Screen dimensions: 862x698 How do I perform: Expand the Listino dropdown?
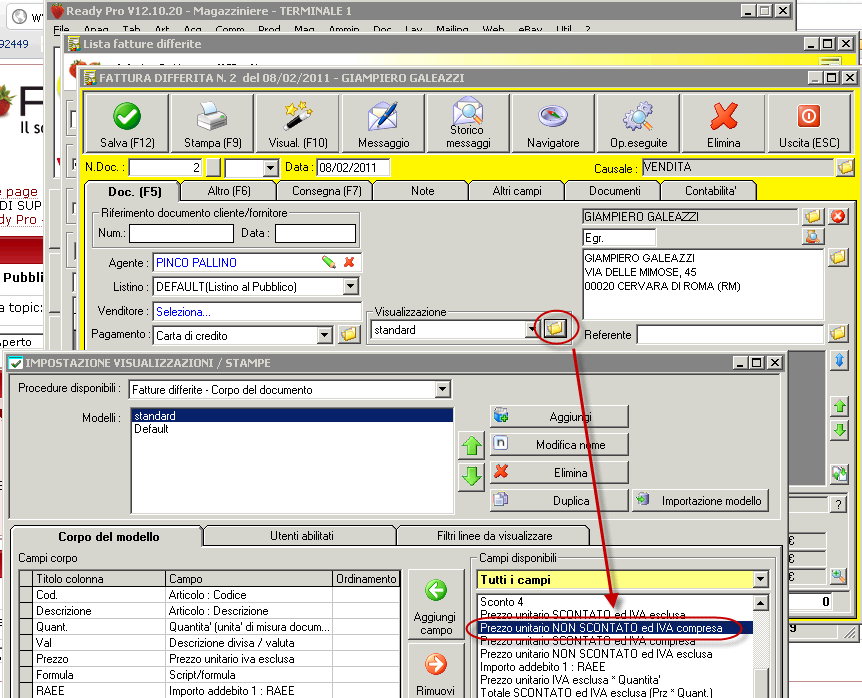pyautogui.click(x=350, y=287)
